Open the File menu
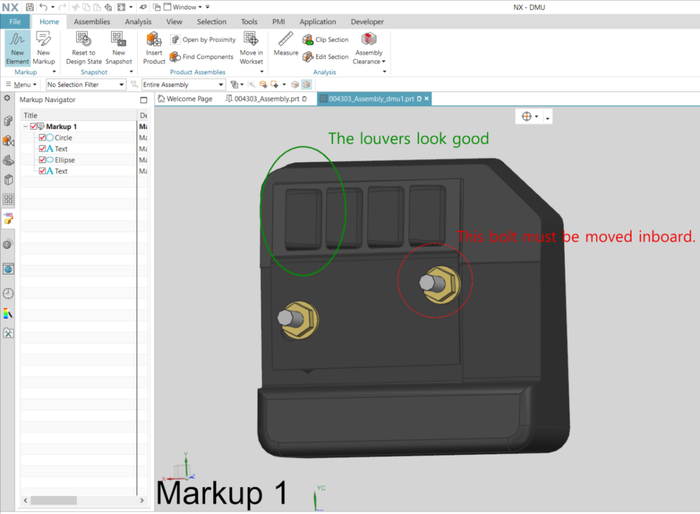700x514 pixels. pos(15,21)
